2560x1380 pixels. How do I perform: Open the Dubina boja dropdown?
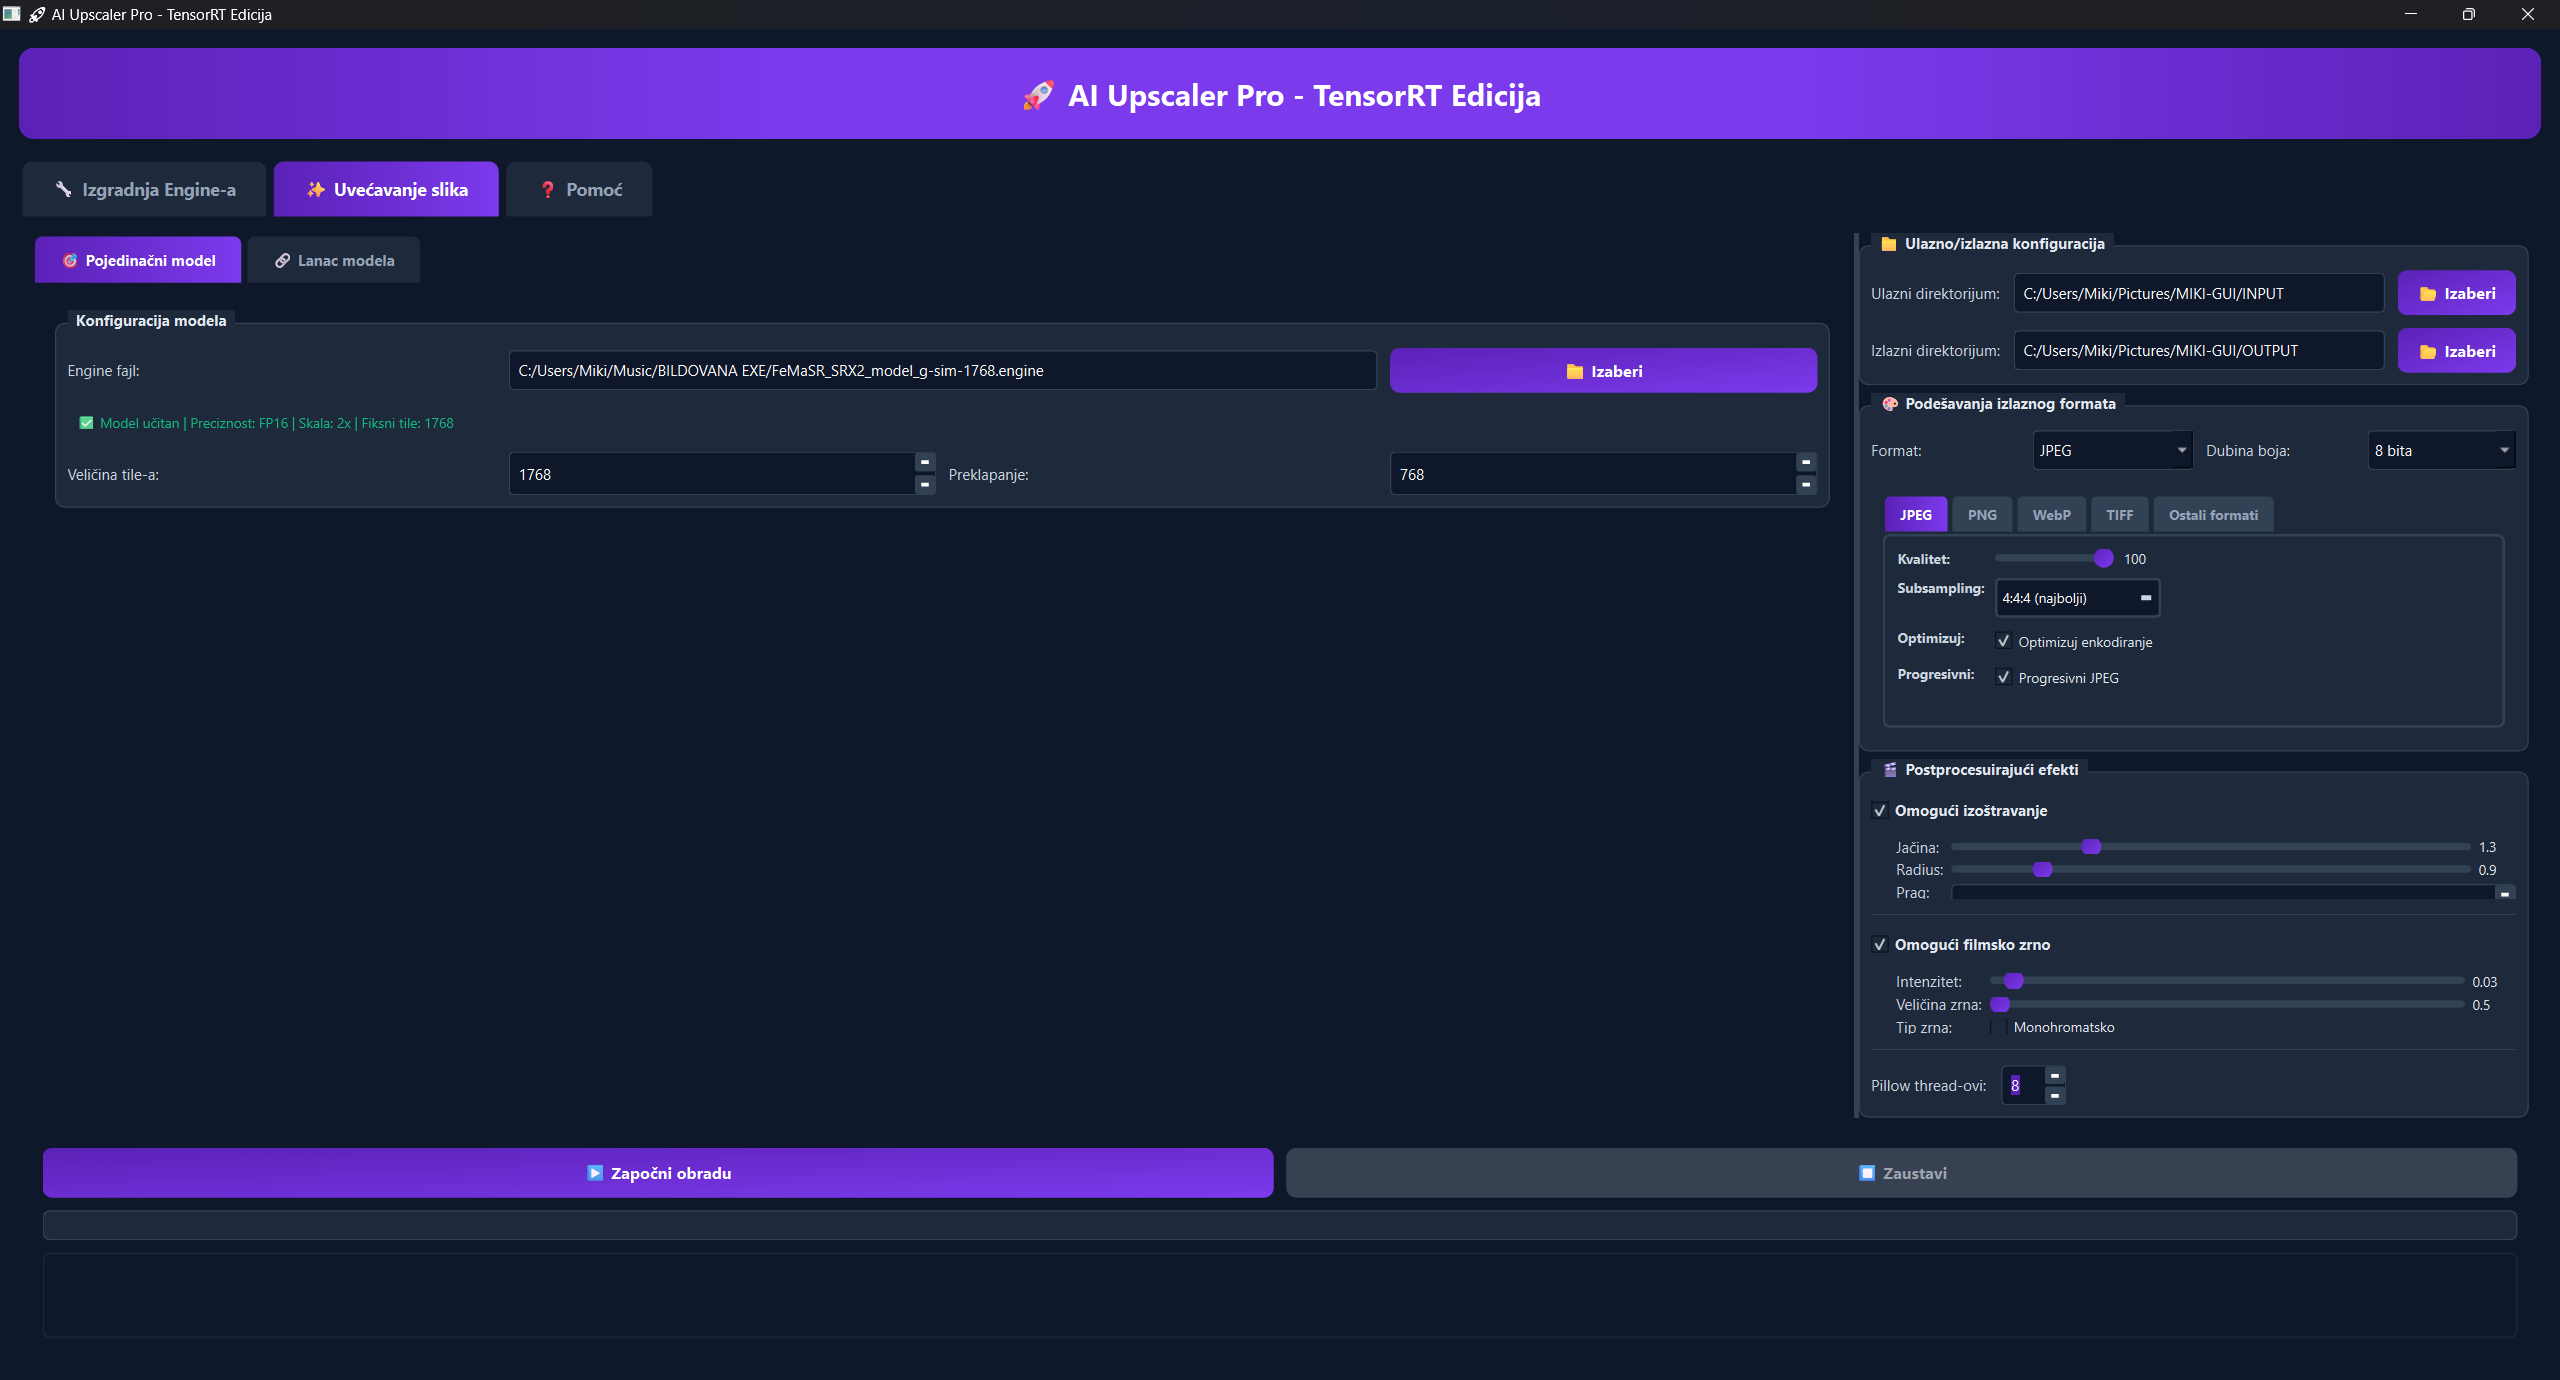pos(2441,450)
